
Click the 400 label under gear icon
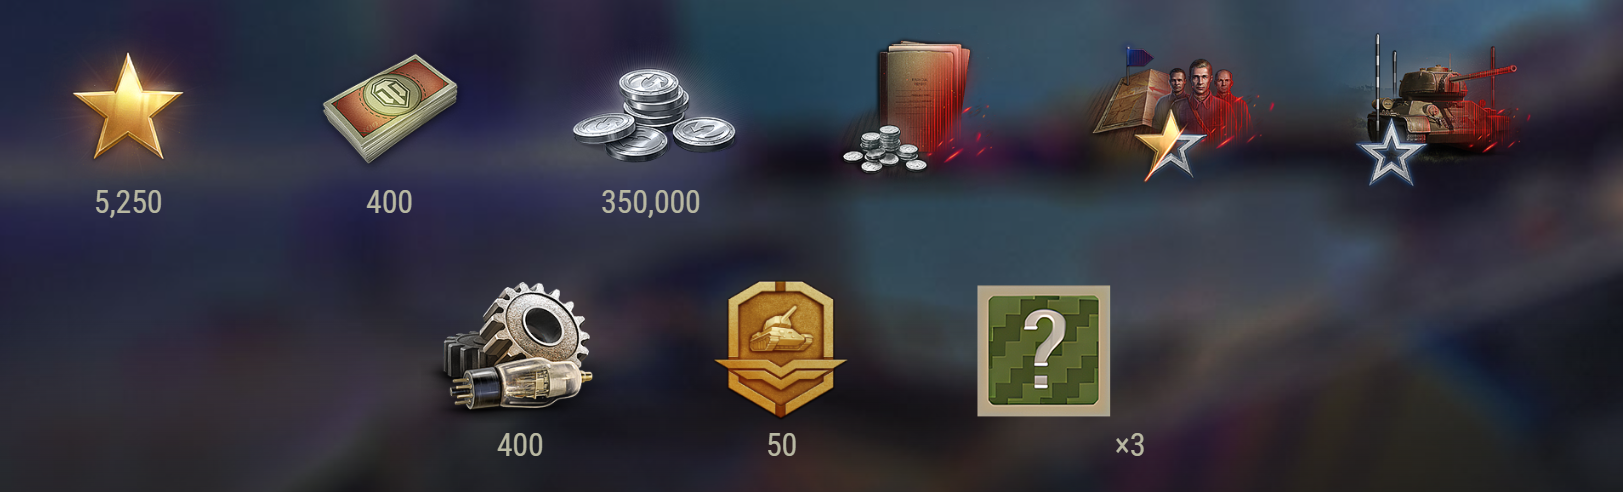(520, 445)
